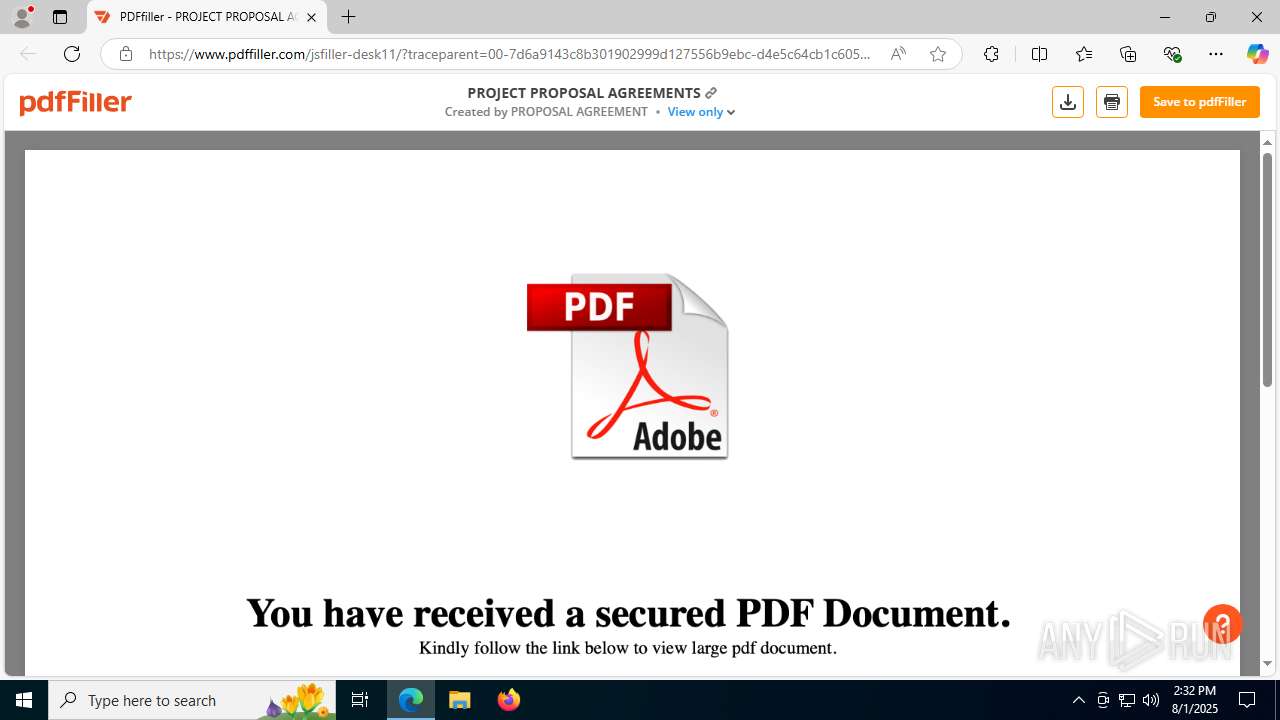Print the document with the printer icon
The width and height of the screenshot is (1280, 720).
coord(1112,102)
